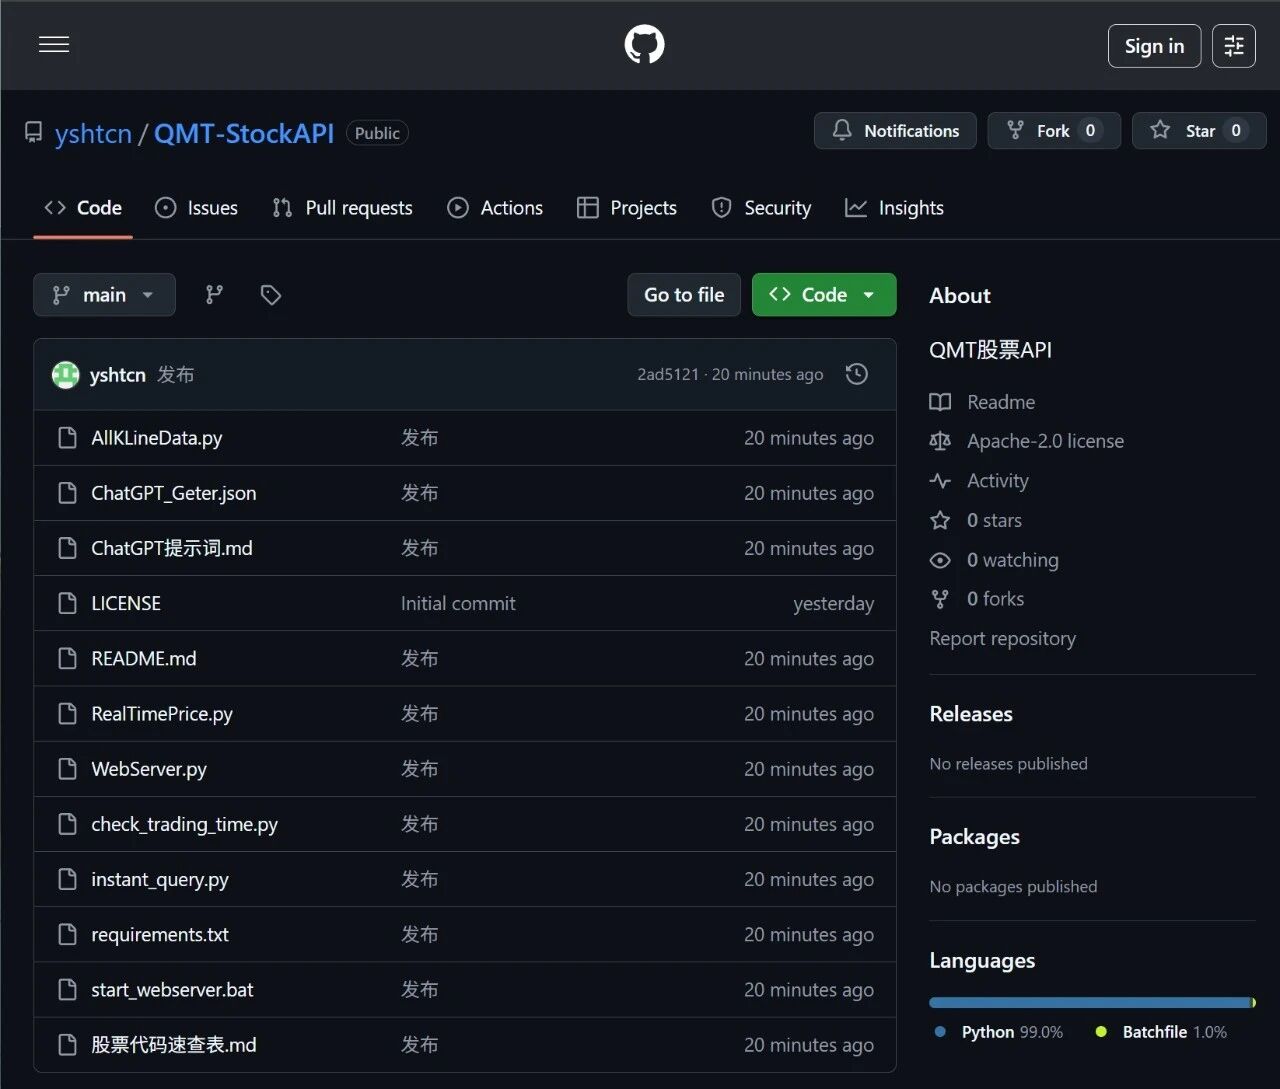Open the Releases heading link
The width and height of the screenshot is (1280, 1089).
coord(971,714)
